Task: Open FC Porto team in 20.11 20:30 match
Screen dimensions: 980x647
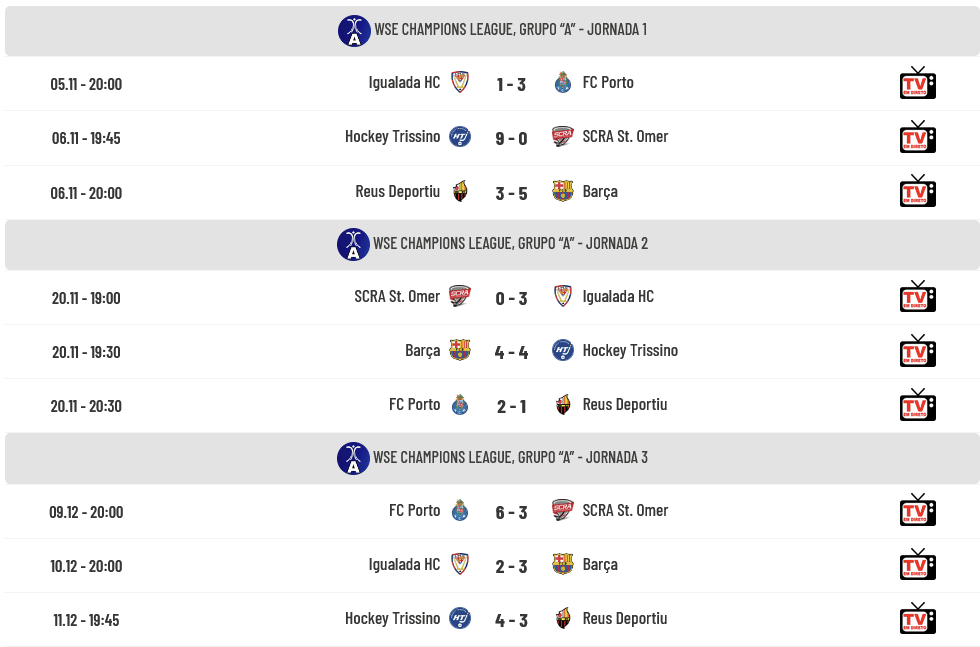Action: point(414,405)
